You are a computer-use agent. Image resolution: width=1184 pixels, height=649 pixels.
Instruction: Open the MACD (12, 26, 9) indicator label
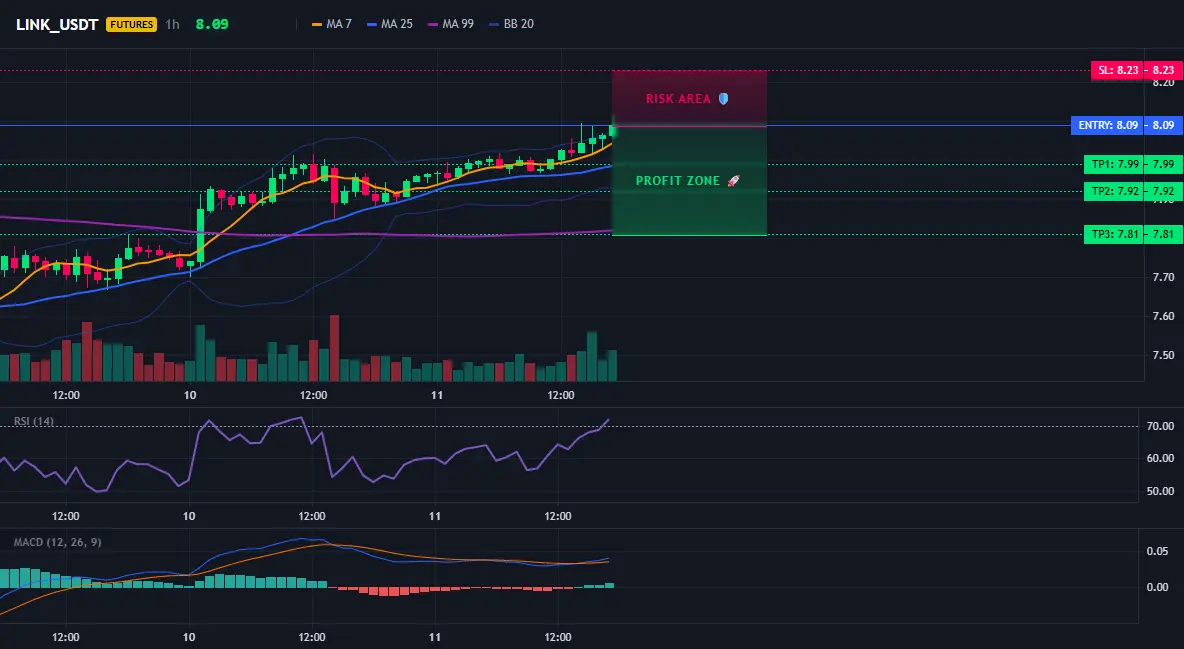click(57, 542)
